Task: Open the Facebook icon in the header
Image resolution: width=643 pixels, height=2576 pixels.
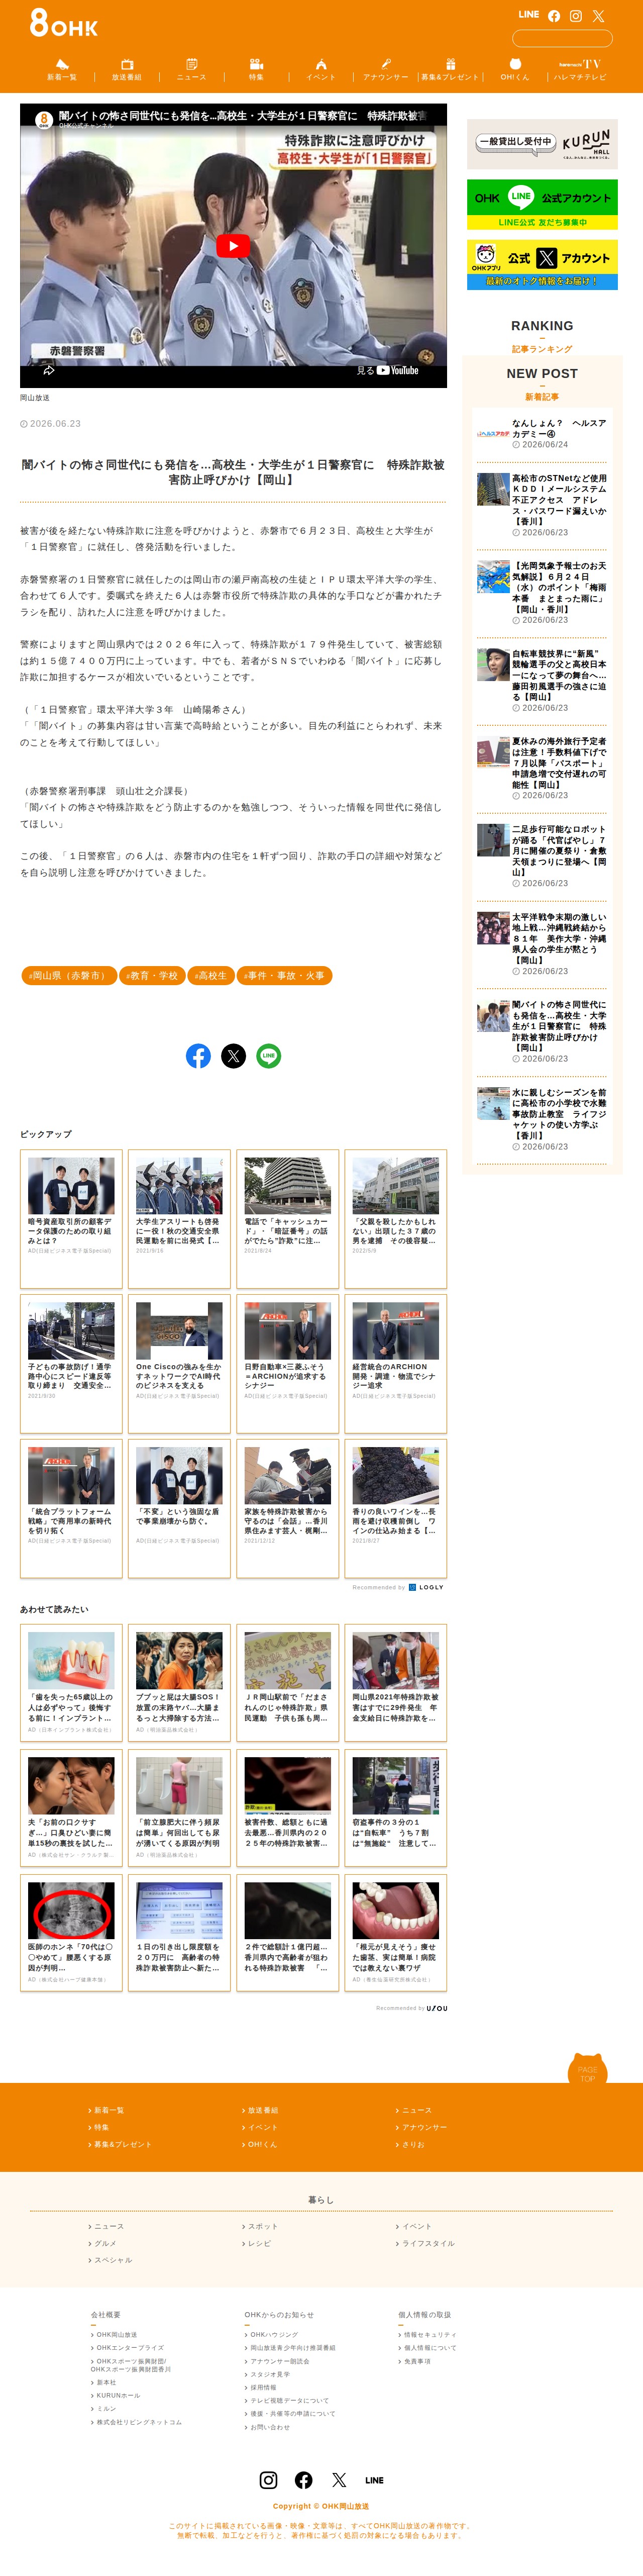Action: [x=554, y=16]
